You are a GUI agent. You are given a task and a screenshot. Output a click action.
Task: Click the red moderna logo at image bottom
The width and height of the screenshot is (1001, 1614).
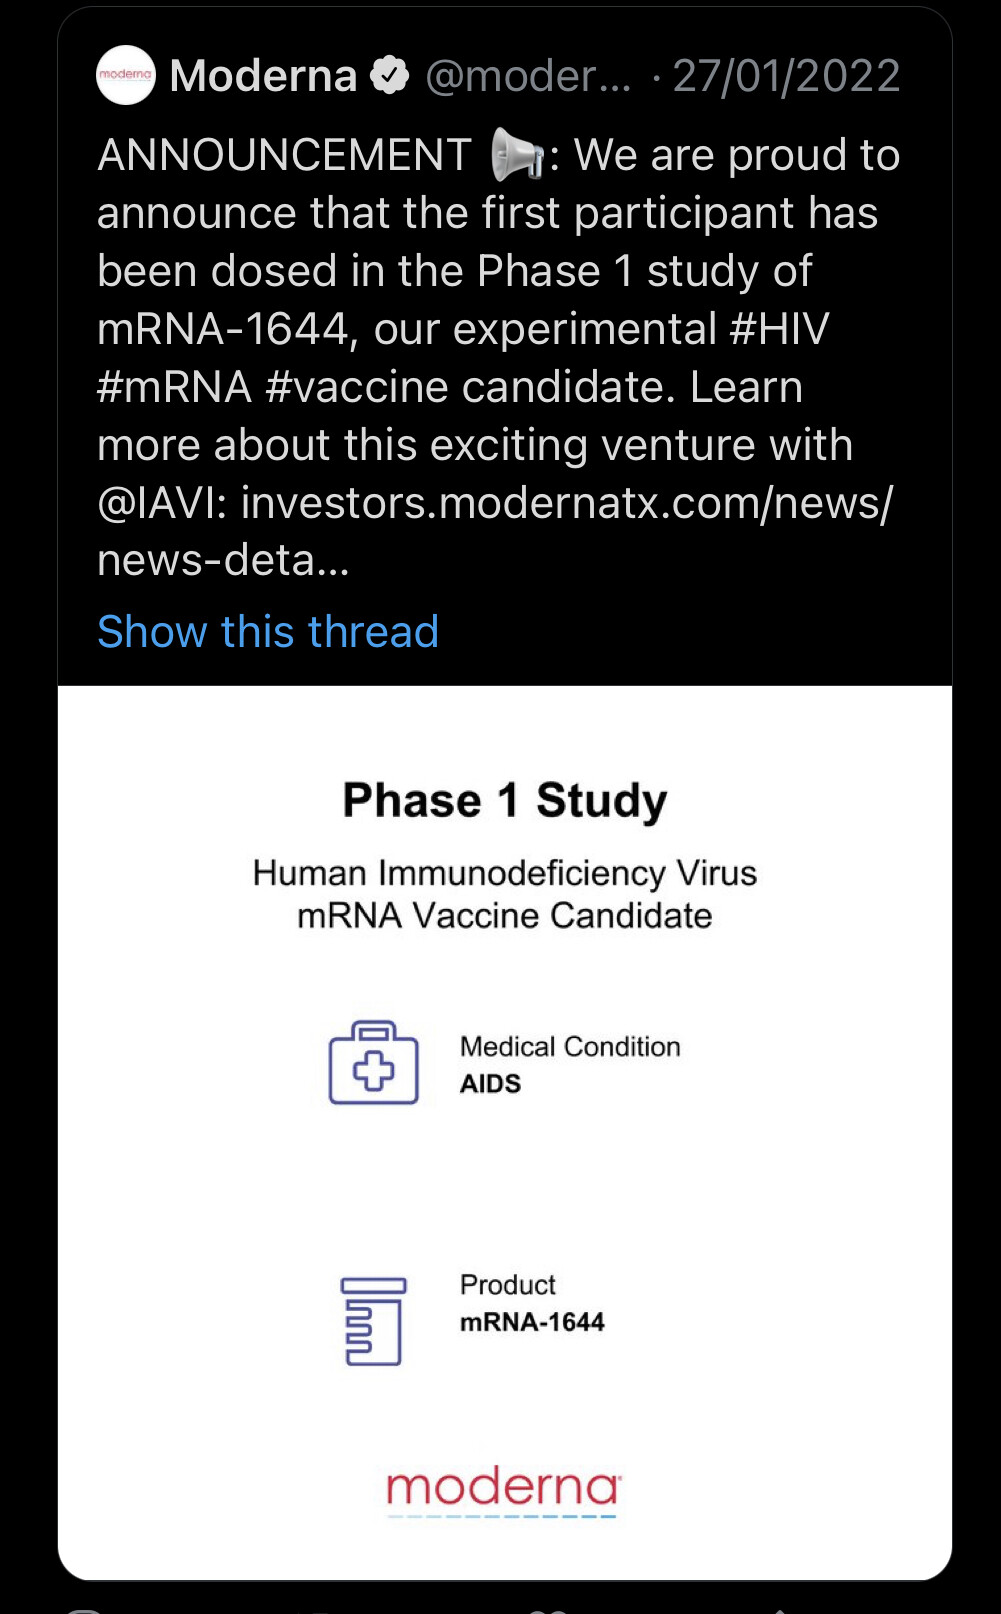(504, 1489)
